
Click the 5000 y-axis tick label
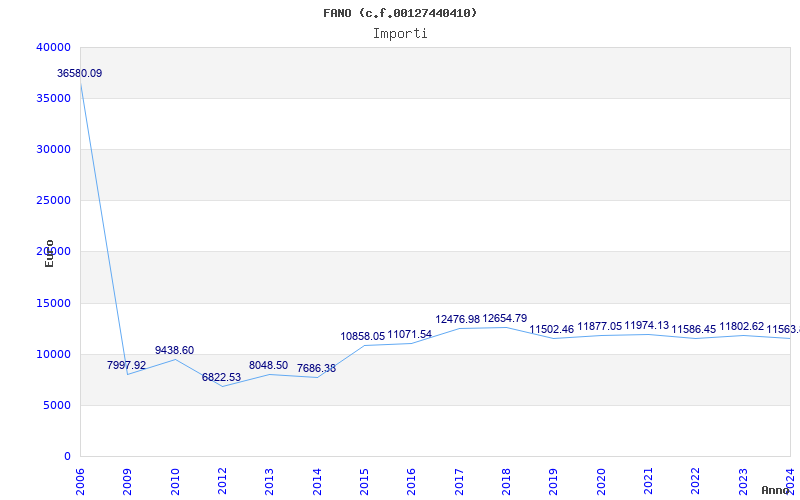(x=57, y=406)
